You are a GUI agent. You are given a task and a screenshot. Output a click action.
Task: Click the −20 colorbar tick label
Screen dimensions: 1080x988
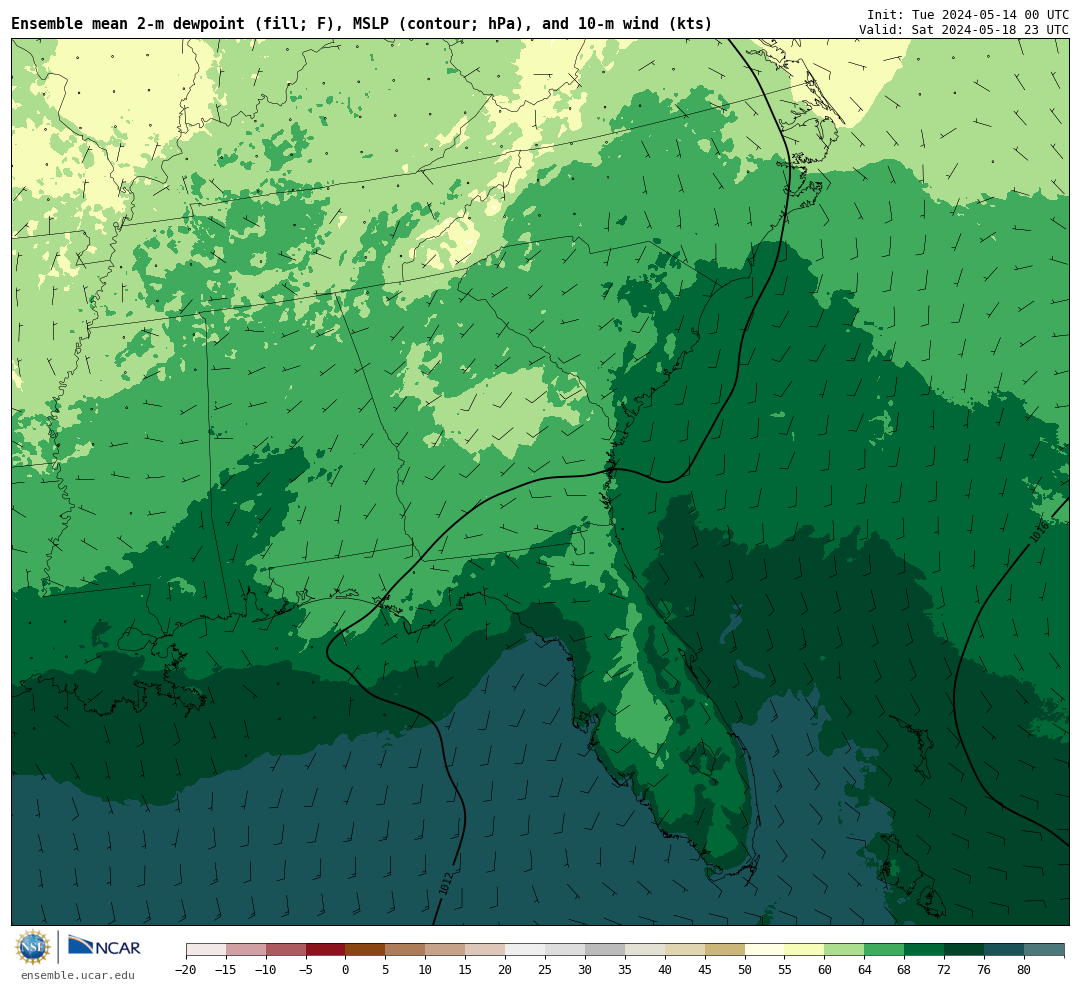tap(186, 969)
